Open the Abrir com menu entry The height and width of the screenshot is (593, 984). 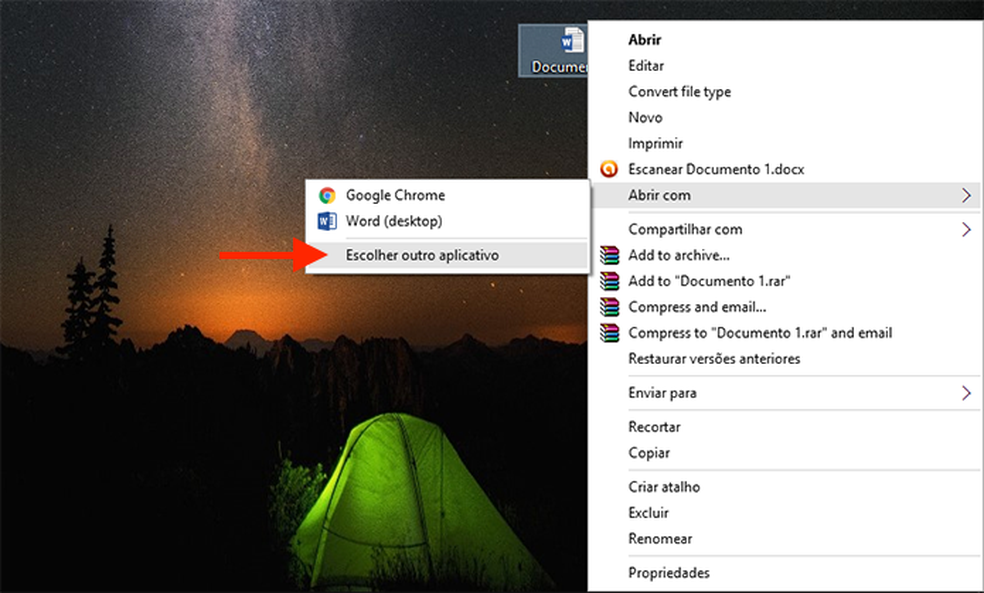pyautogui.click(x=786, y=195)
